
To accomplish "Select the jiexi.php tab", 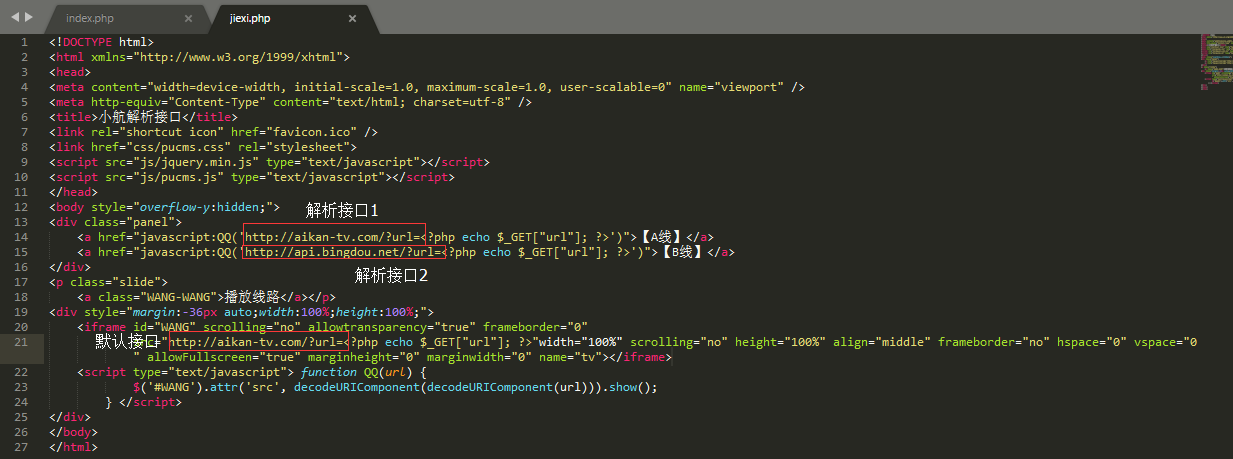I will 251,18.
